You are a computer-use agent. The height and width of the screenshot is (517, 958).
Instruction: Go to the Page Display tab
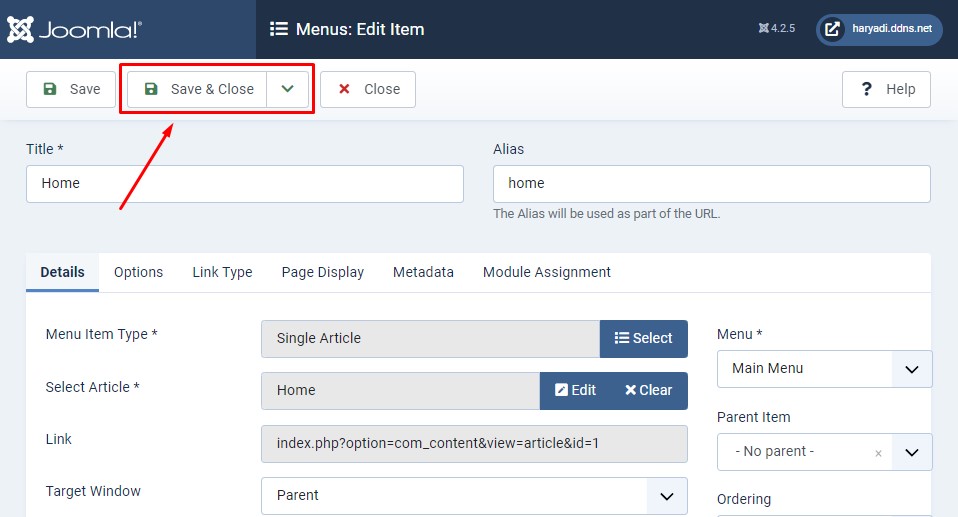click(x=322, y=272)
